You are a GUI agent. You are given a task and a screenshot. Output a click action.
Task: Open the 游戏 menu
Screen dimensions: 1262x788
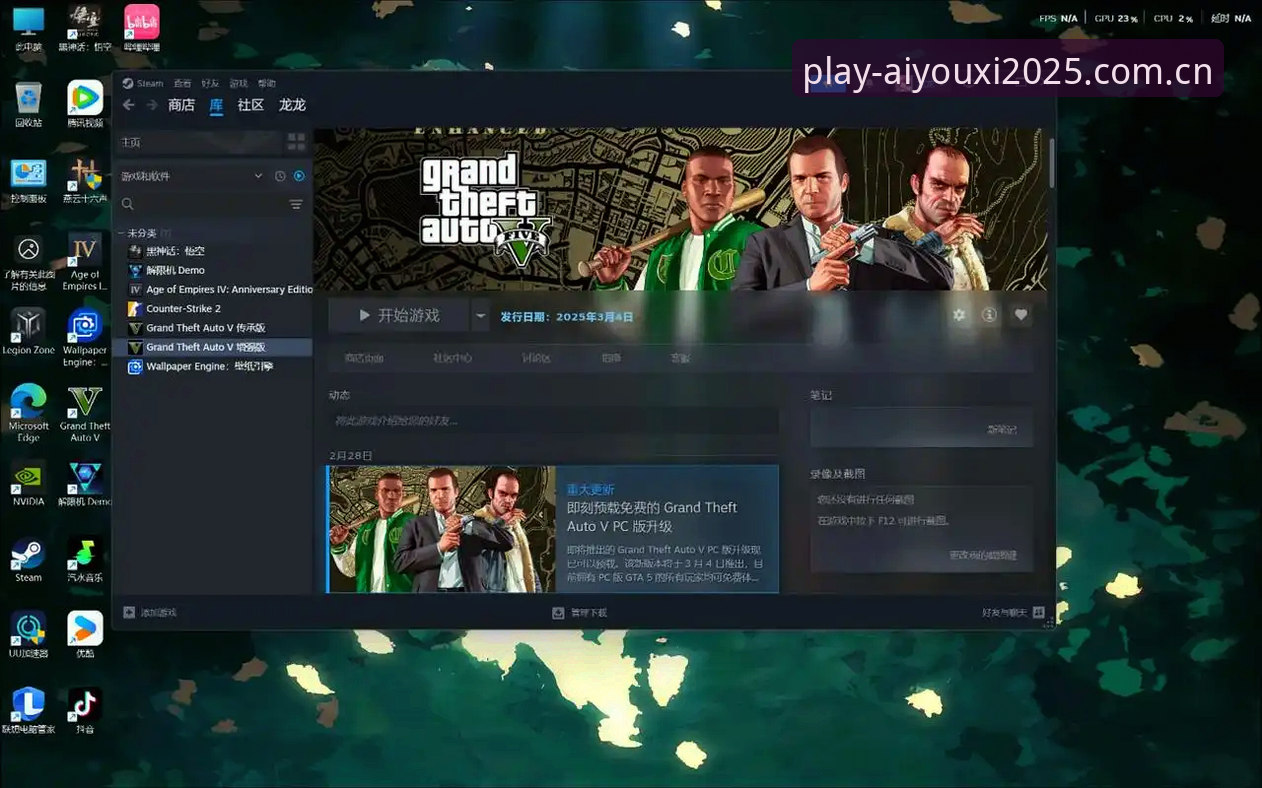pos(238,83)
